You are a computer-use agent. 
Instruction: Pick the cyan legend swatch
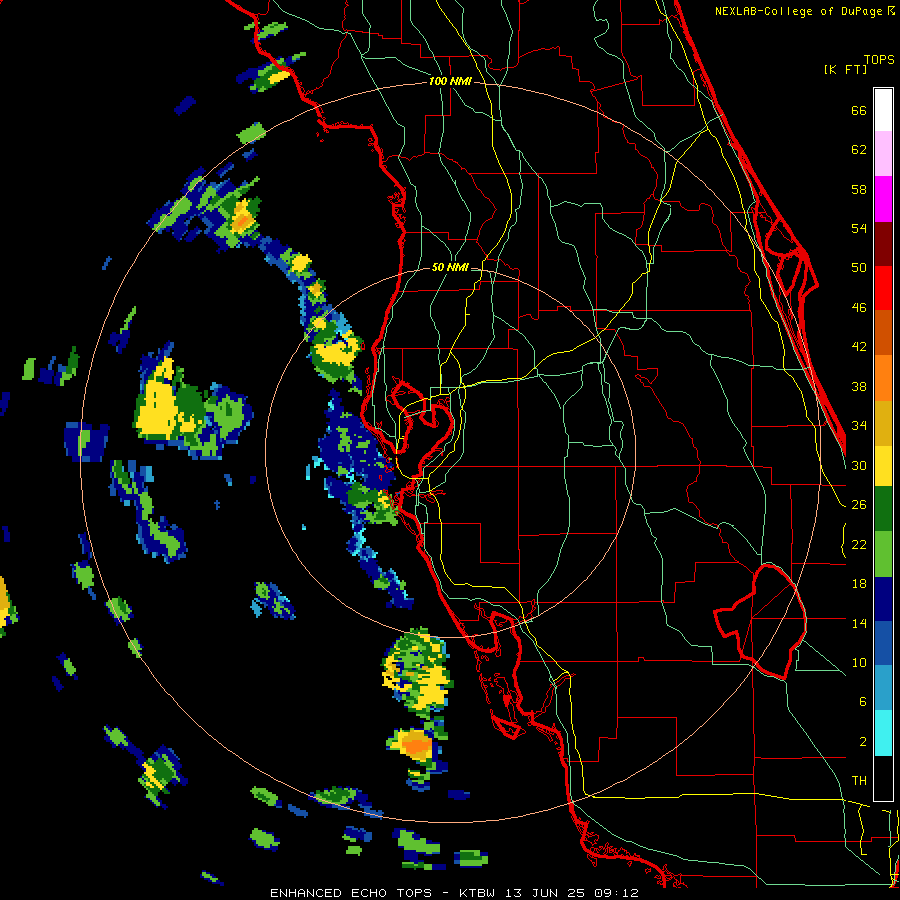[x=883, y=734]
